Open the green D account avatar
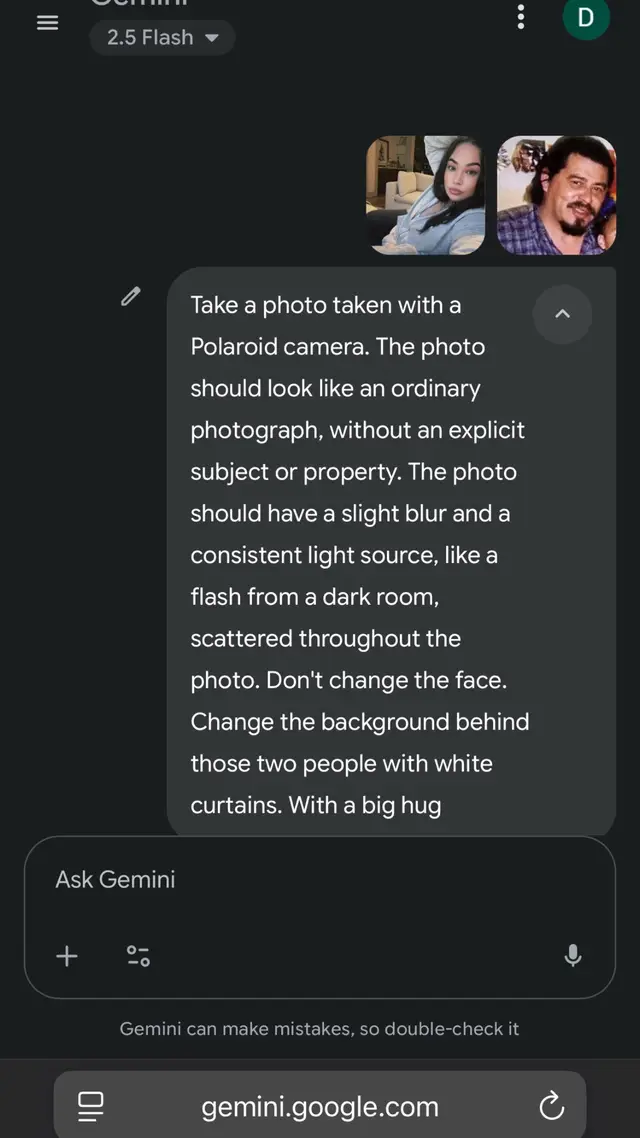The width and height of the screenshot is (640, 1138). tap(586, 17)
